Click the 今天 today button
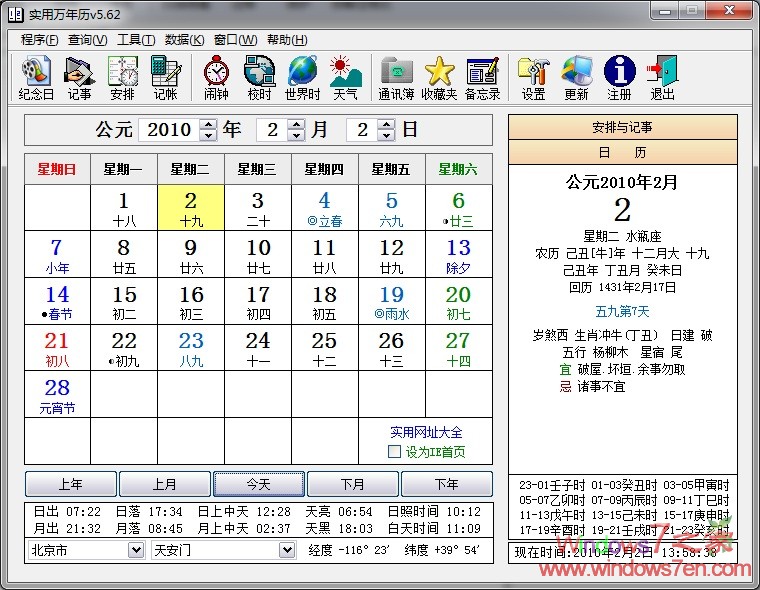 pyautogui.click(x=258, y=484)
